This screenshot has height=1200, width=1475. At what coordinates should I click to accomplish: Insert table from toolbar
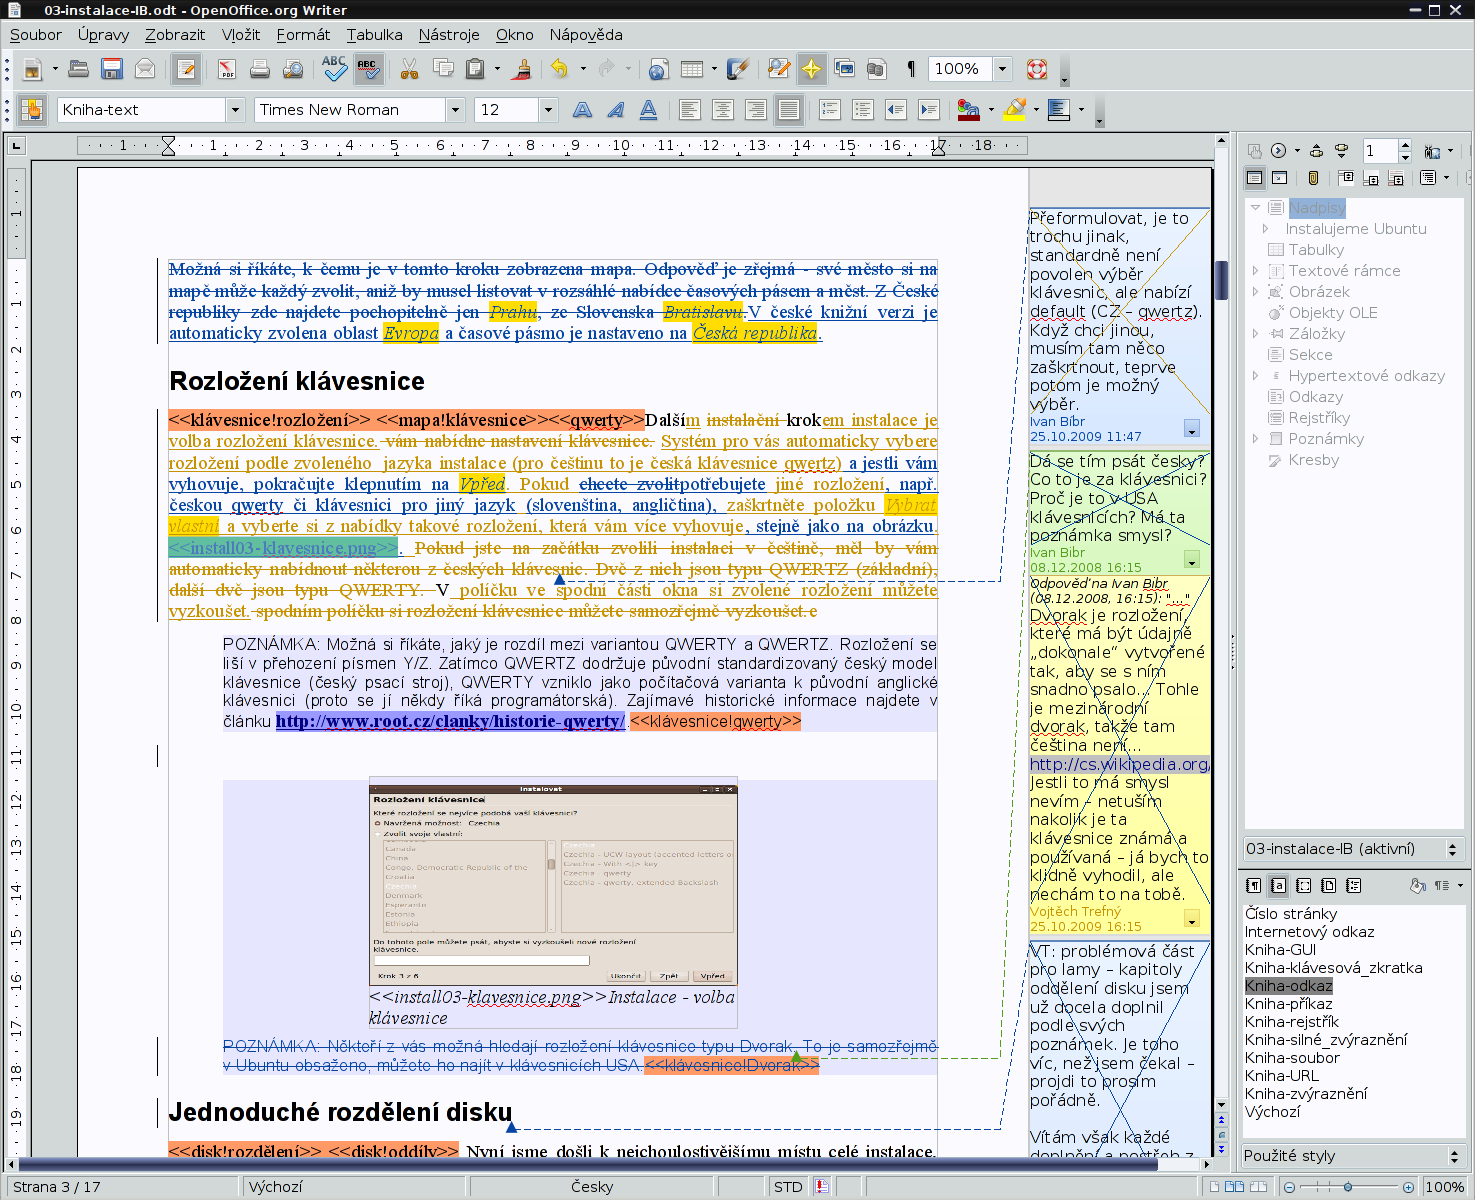pyautogui.click(x=691, y=69)
